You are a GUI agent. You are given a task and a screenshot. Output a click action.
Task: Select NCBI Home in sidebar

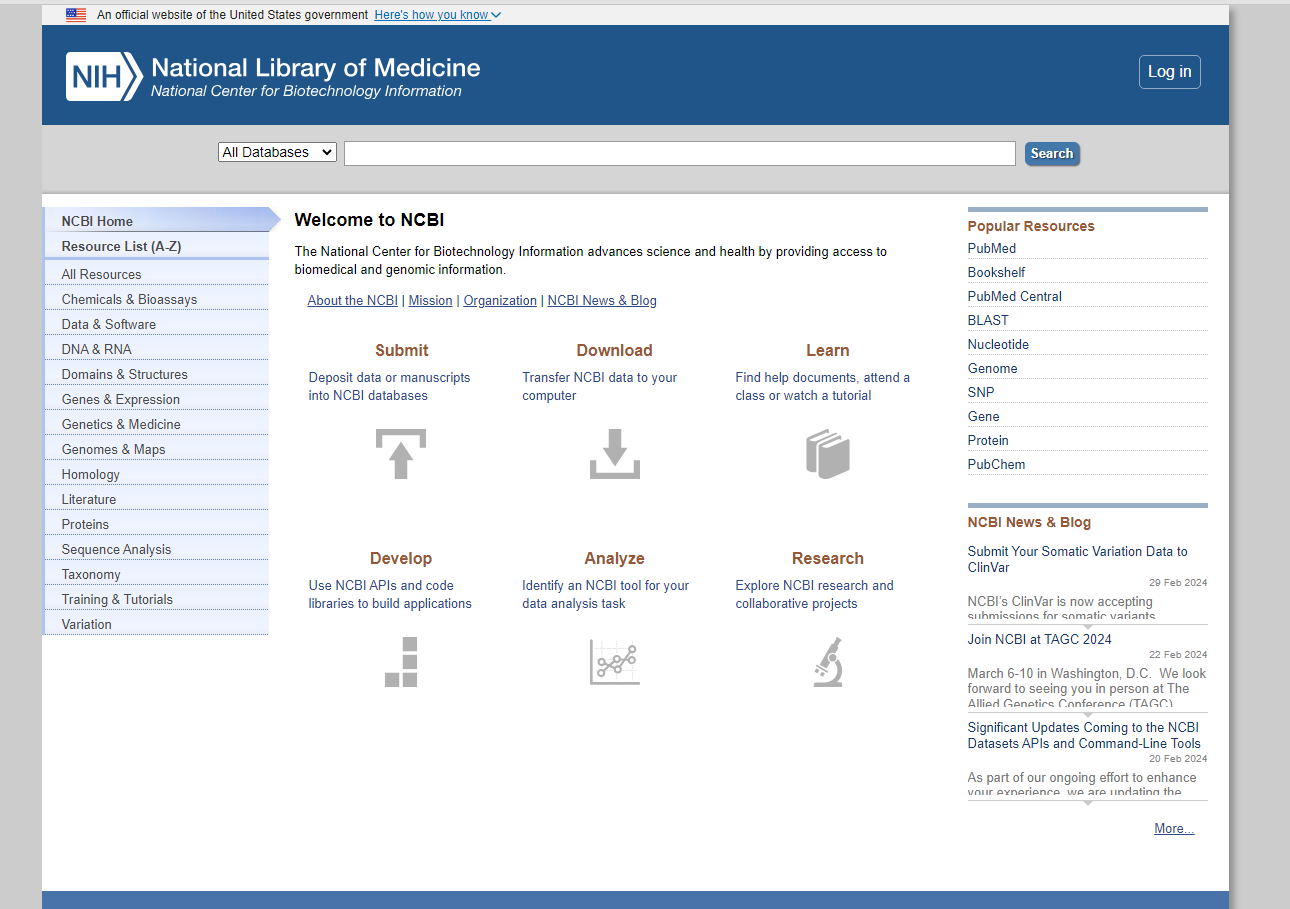coord(157,221)
